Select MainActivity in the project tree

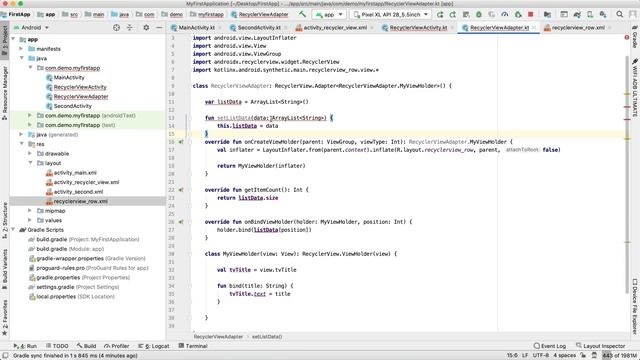[x=69, y=77]
